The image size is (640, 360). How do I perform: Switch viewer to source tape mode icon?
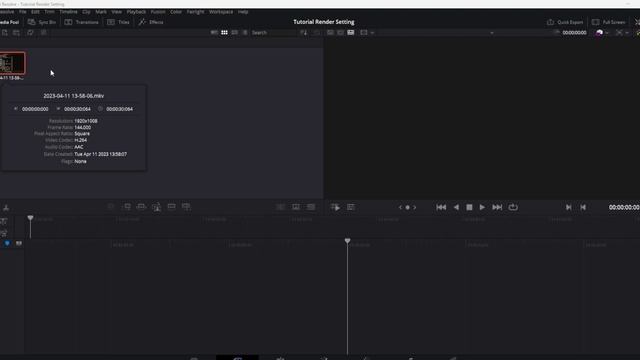(340, 32)
